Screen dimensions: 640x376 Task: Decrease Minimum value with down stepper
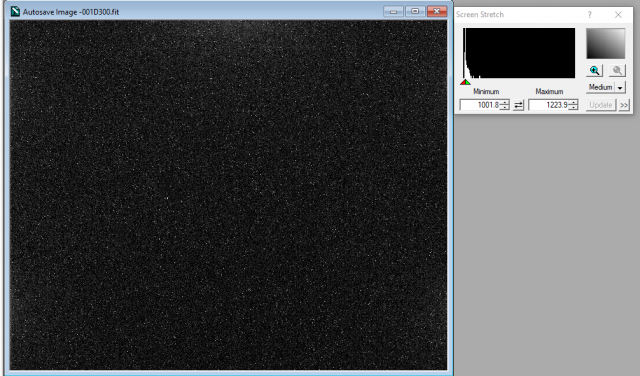point(505,108)
